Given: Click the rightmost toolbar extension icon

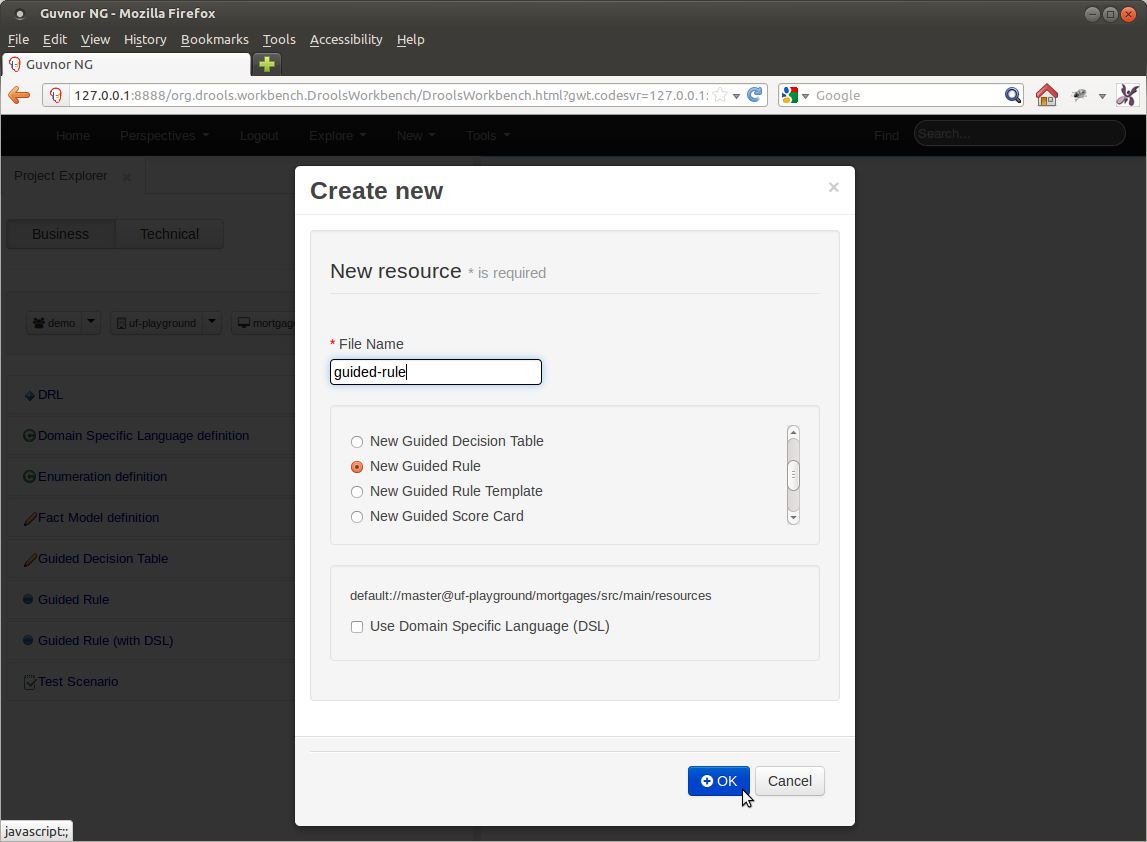Looking at the screenshot, I should [1127, 95].
